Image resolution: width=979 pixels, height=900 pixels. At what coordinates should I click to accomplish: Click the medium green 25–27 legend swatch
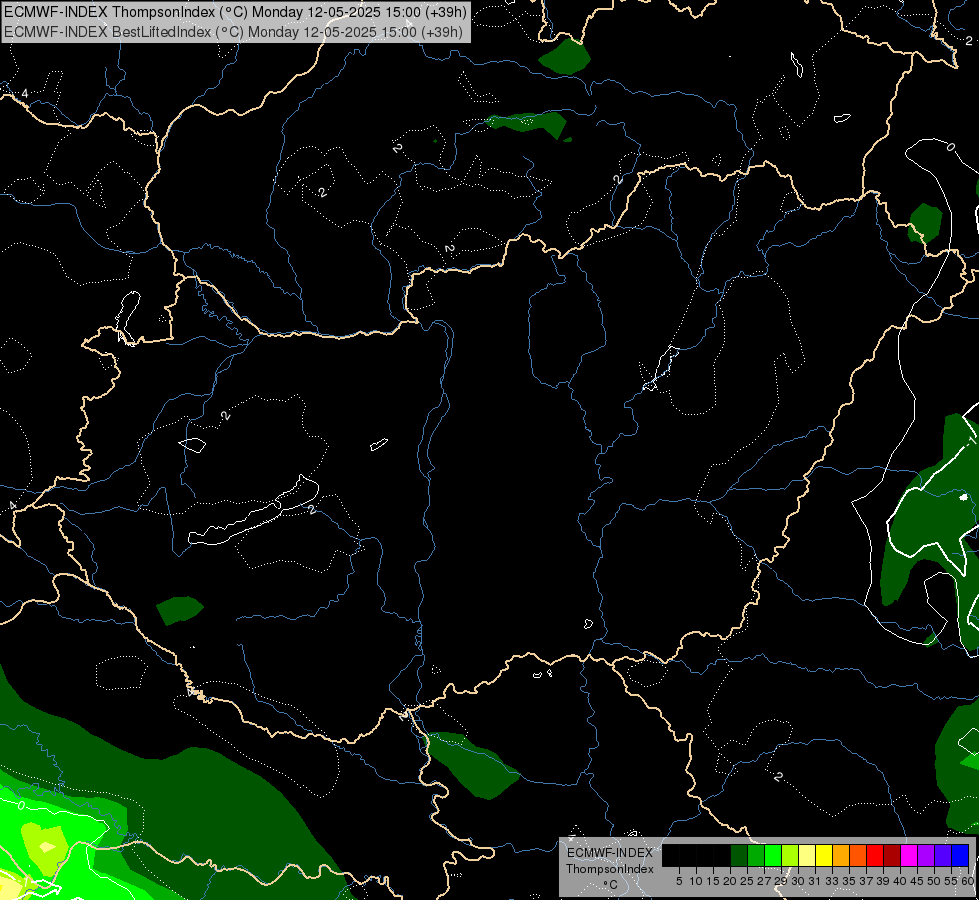(x=756, y=856)
